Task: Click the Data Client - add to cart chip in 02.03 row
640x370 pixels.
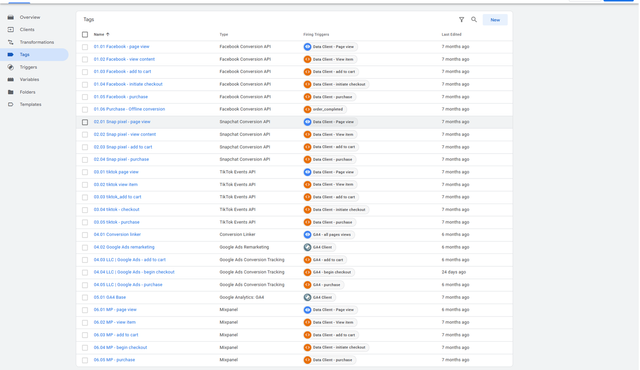Action: [331, 147]
